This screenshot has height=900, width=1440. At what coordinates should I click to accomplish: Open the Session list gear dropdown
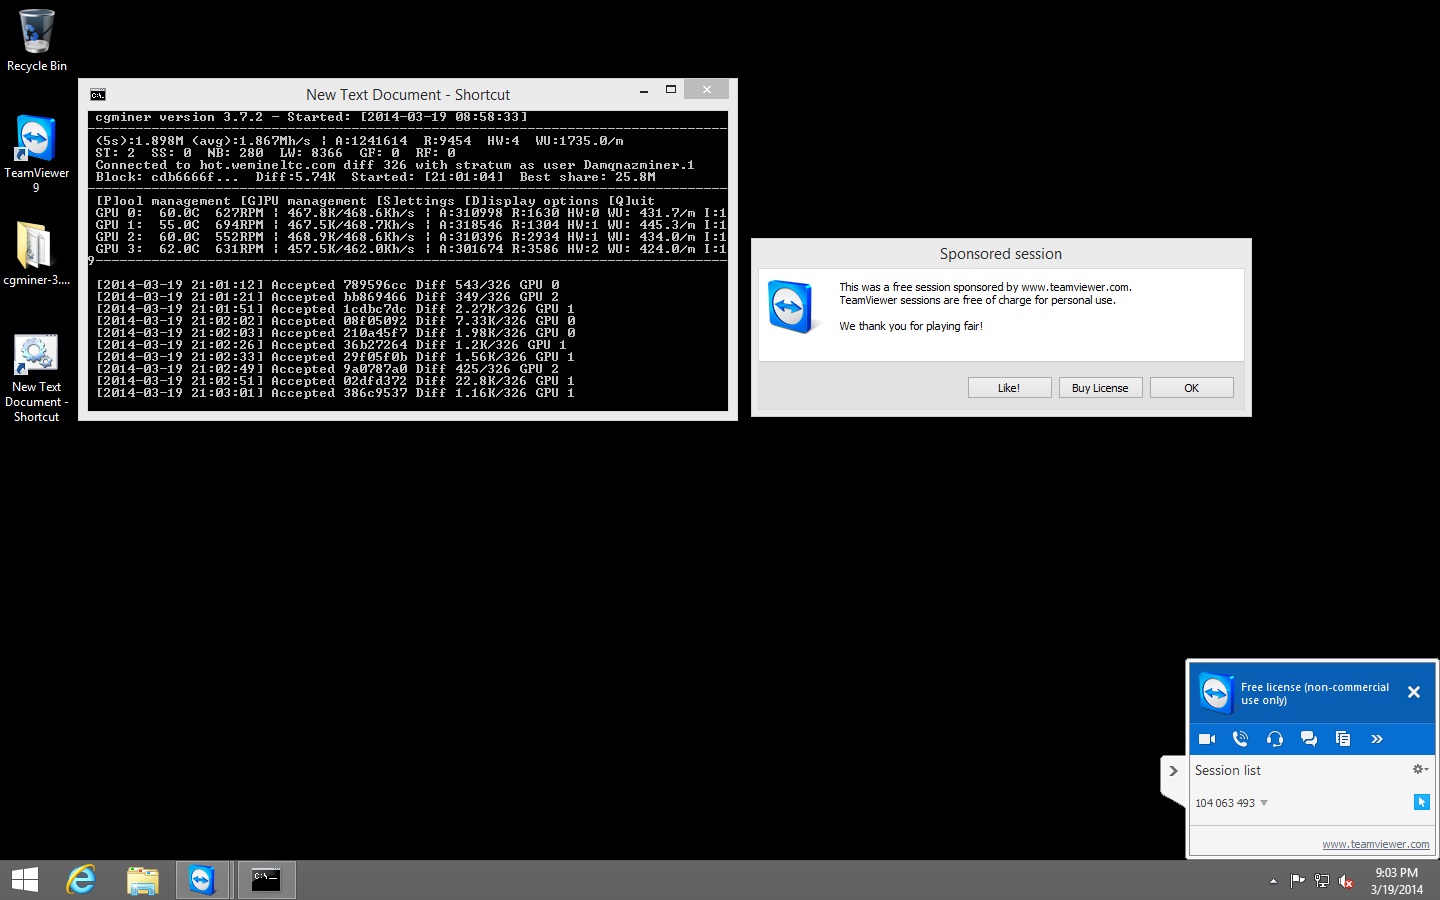[x=1420, y=769]
